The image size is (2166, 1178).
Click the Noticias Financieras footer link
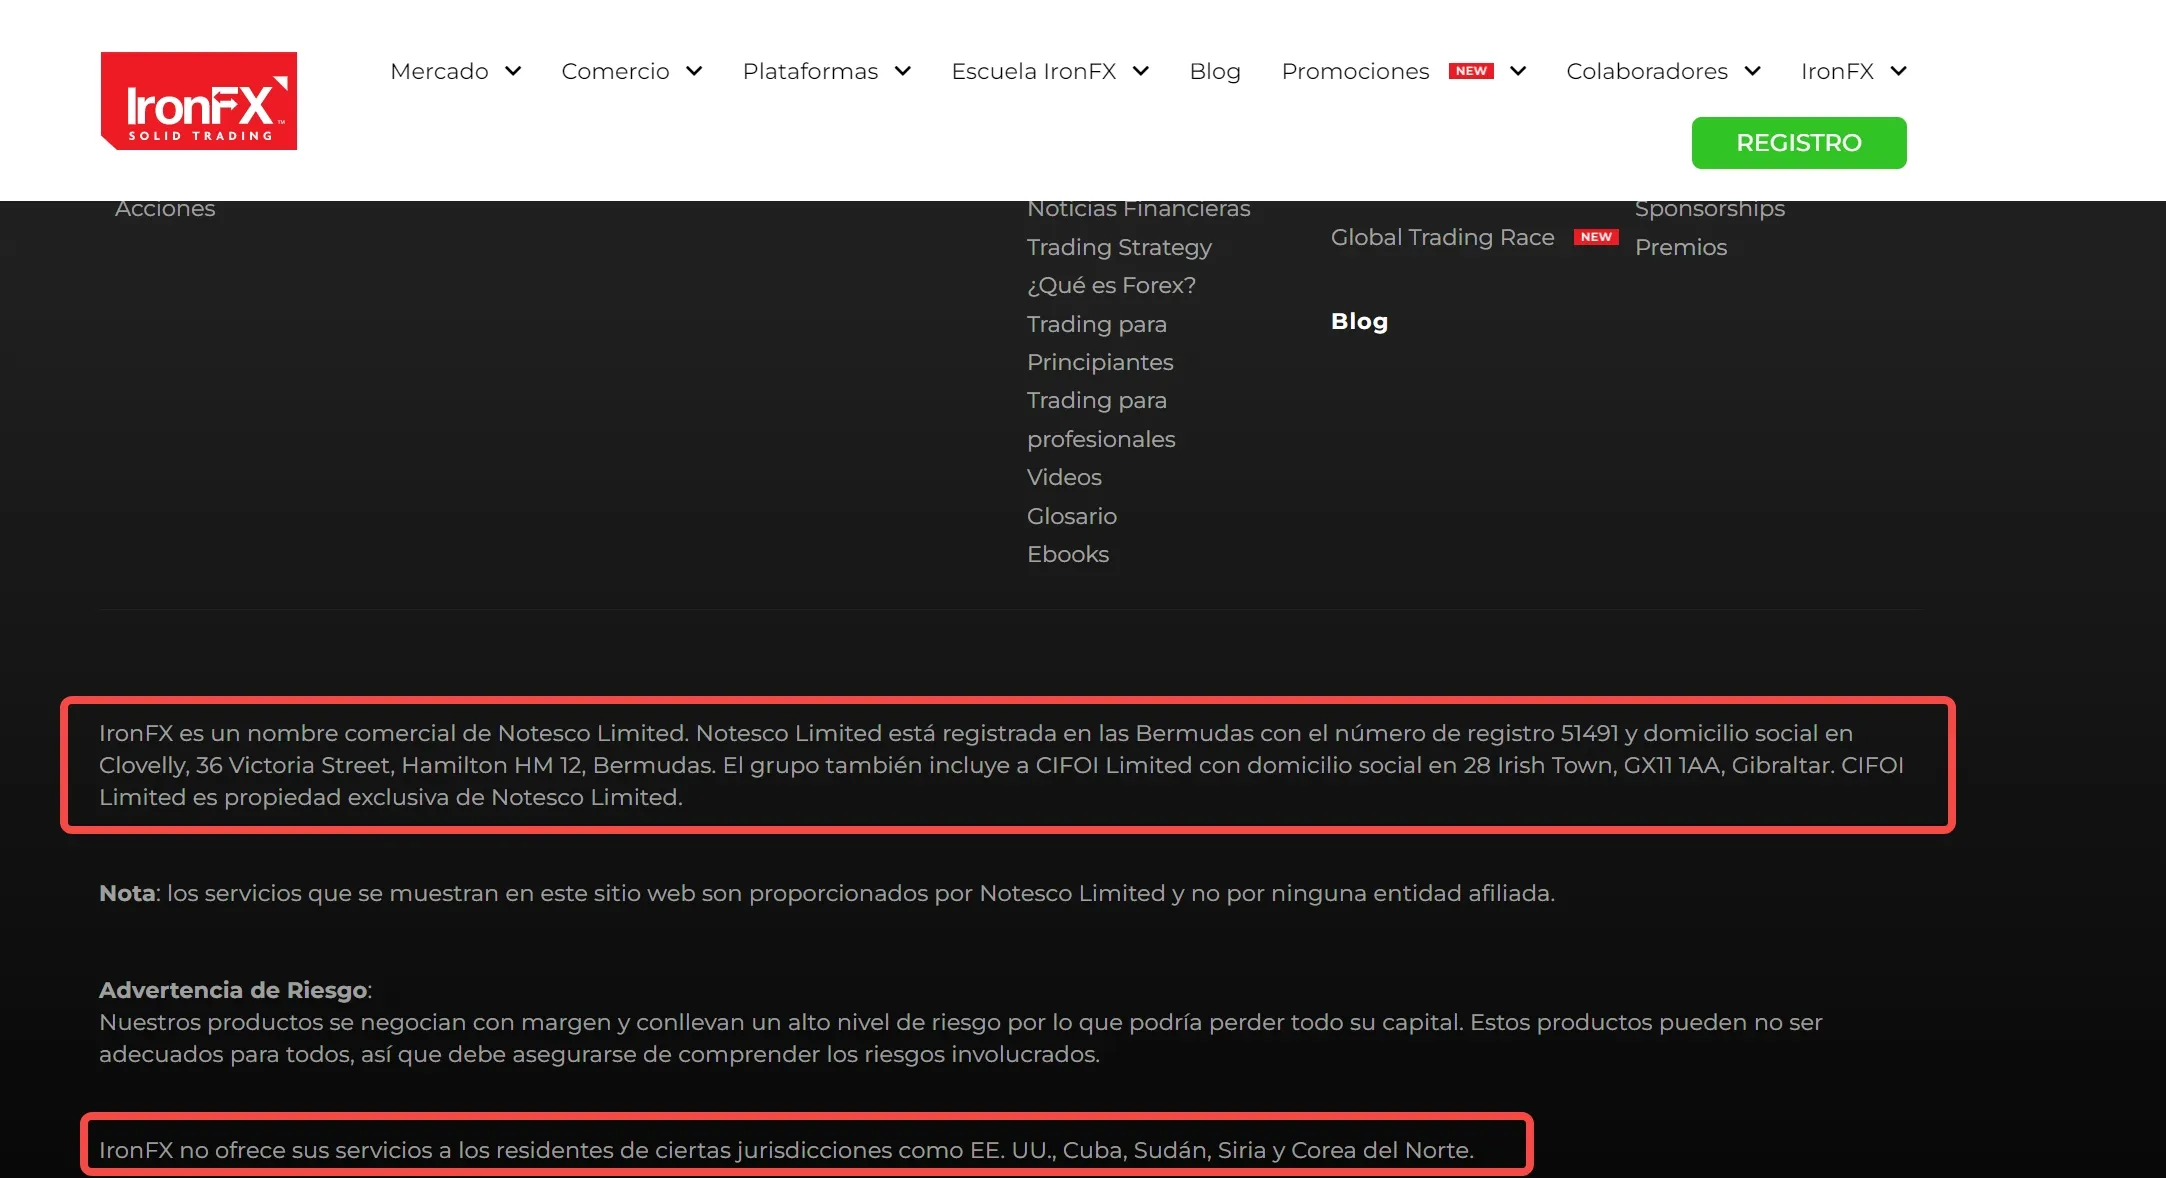pos(1139,208)
